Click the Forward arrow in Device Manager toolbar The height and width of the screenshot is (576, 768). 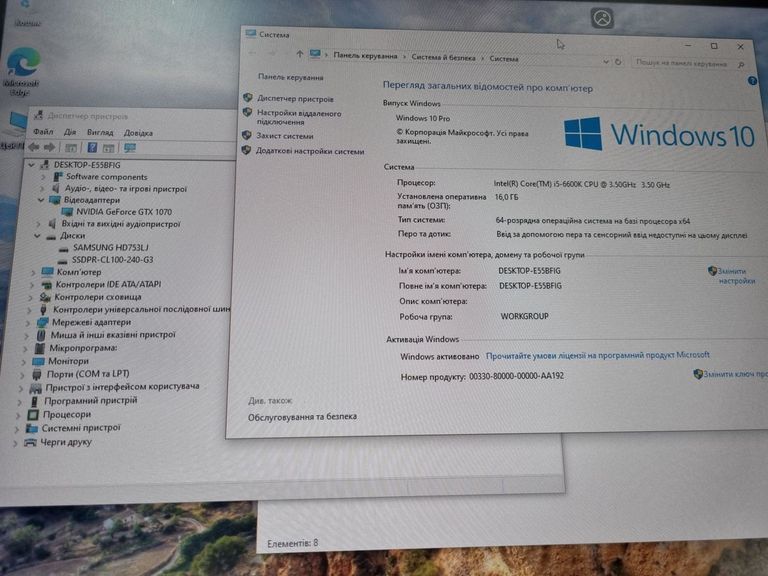49,147
